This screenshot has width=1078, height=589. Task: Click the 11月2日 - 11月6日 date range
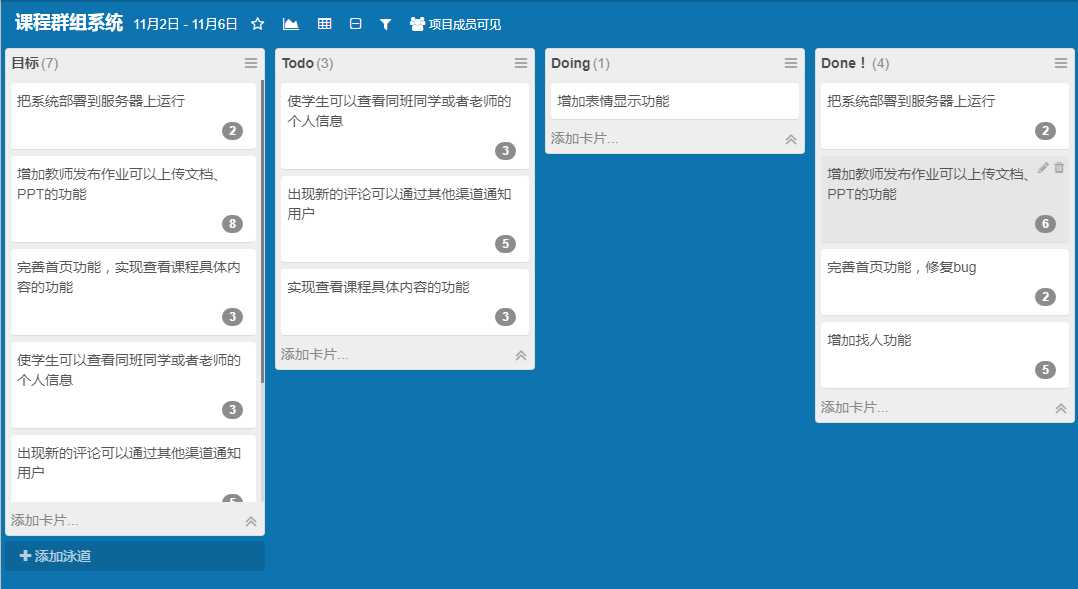[185, 24]
